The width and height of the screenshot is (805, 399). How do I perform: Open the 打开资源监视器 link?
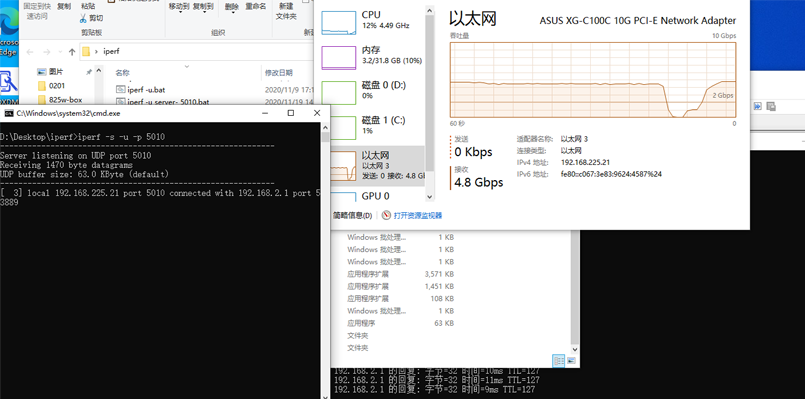(x=417, y=216)
